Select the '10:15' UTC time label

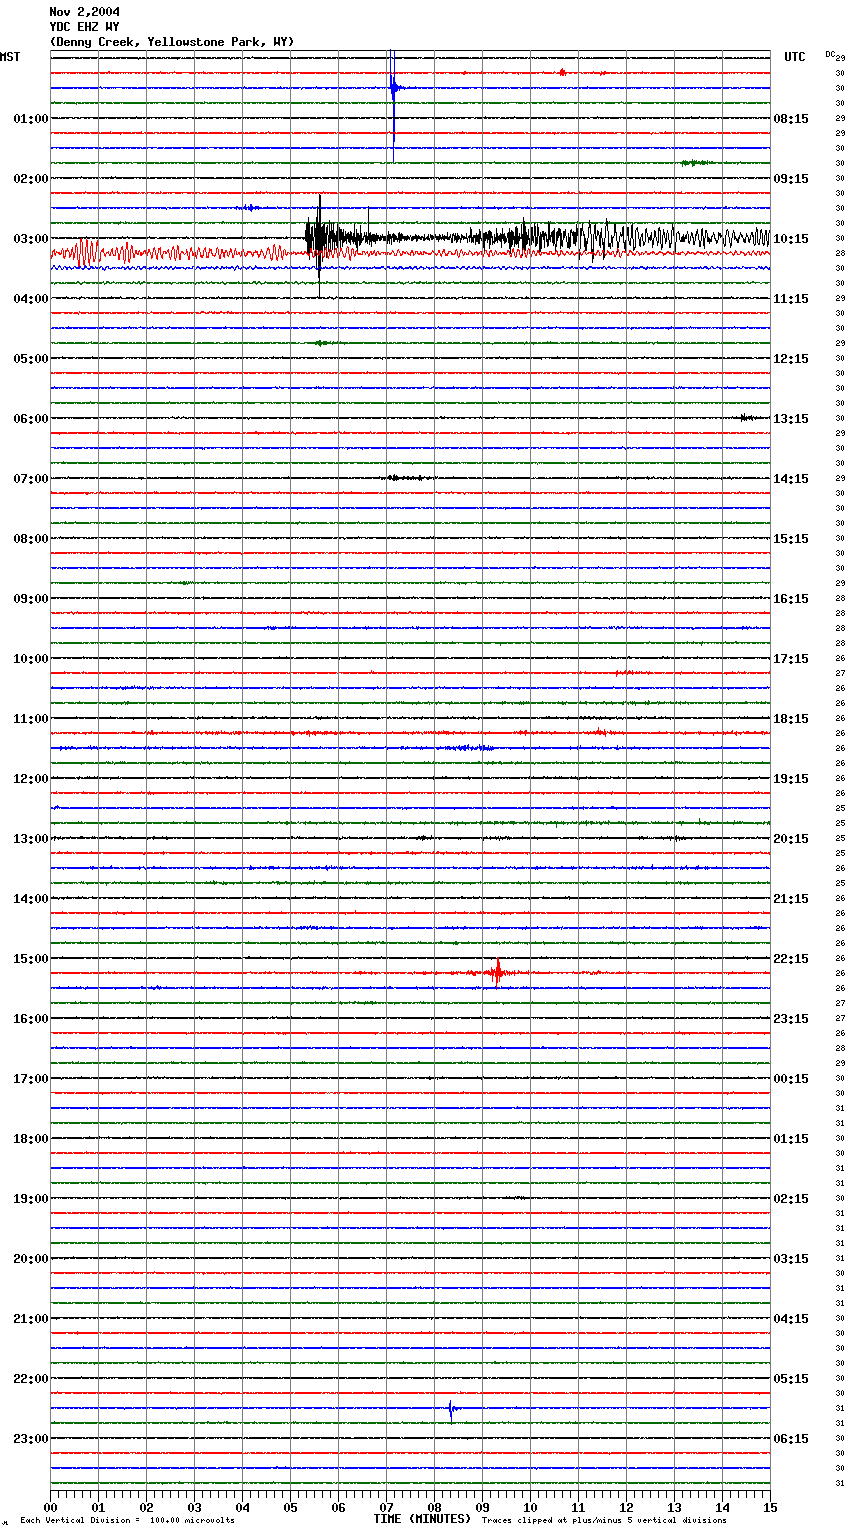(791, 239)
